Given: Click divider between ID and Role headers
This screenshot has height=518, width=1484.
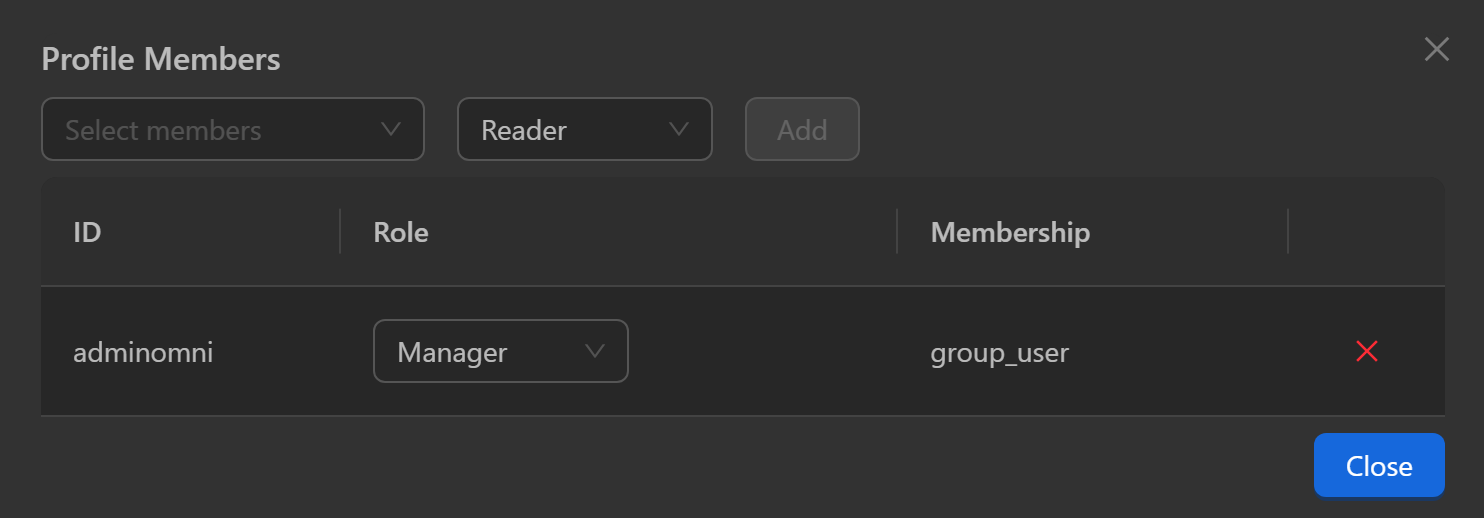Looking at the screenshot, I should 340,232.
